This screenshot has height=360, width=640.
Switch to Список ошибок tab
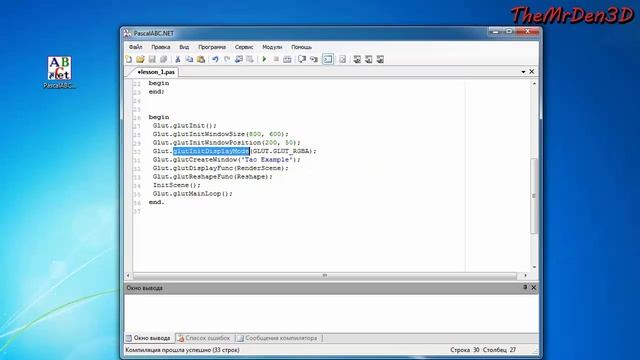click(204, 338)
